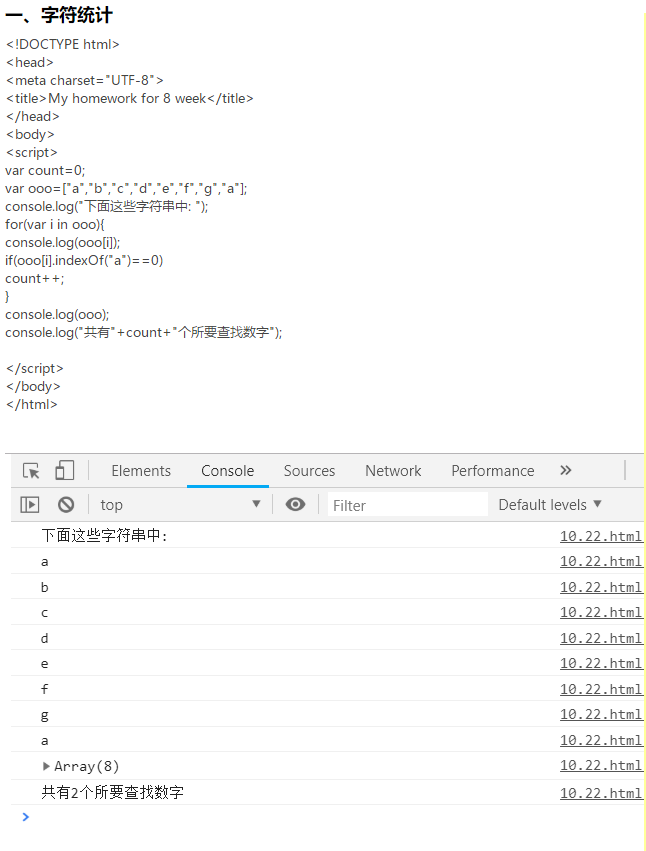Image resolution: width=646 pixels, height=851 pixels.
Task: Open 10.22.html link on the Array(8) row
Action: (x=601, y=765)
